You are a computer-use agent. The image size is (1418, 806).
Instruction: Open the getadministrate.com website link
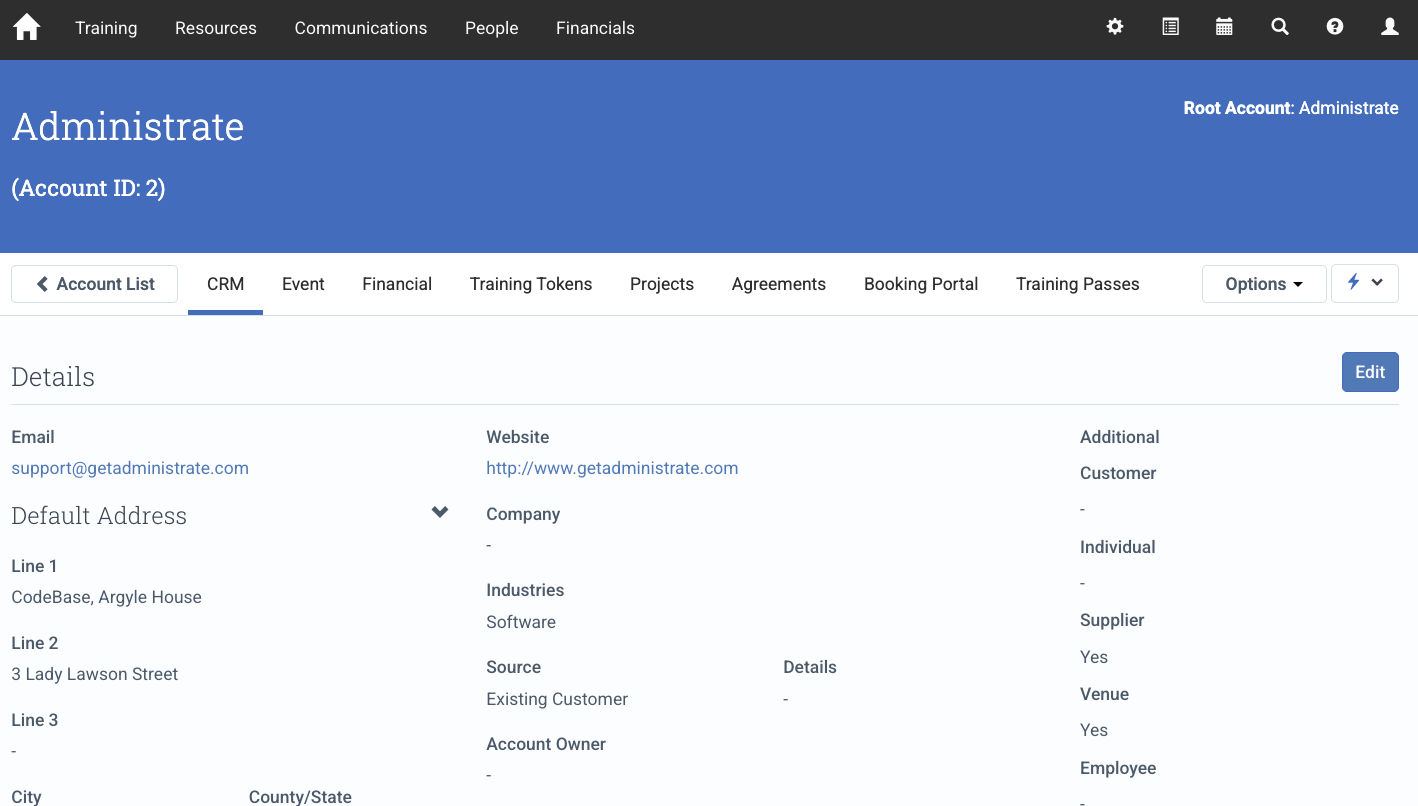pos(612,468)
